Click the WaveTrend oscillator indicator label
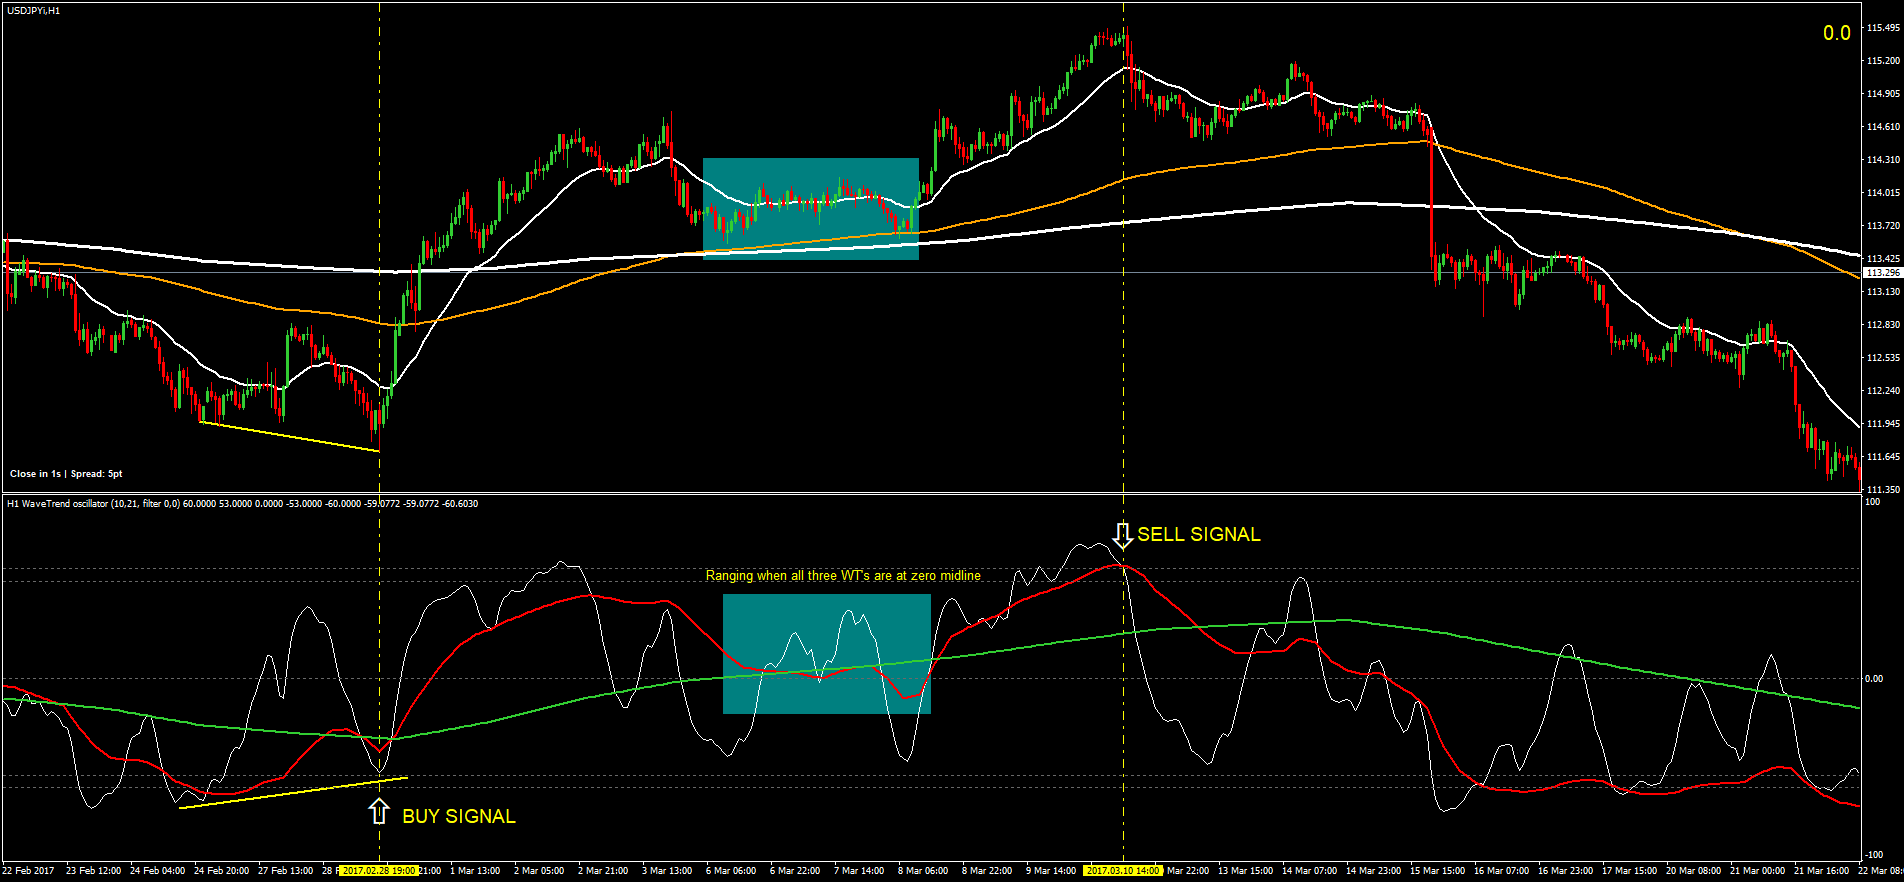The width and height of the screenshot is (1904, 882). click(x=242, y=503)
